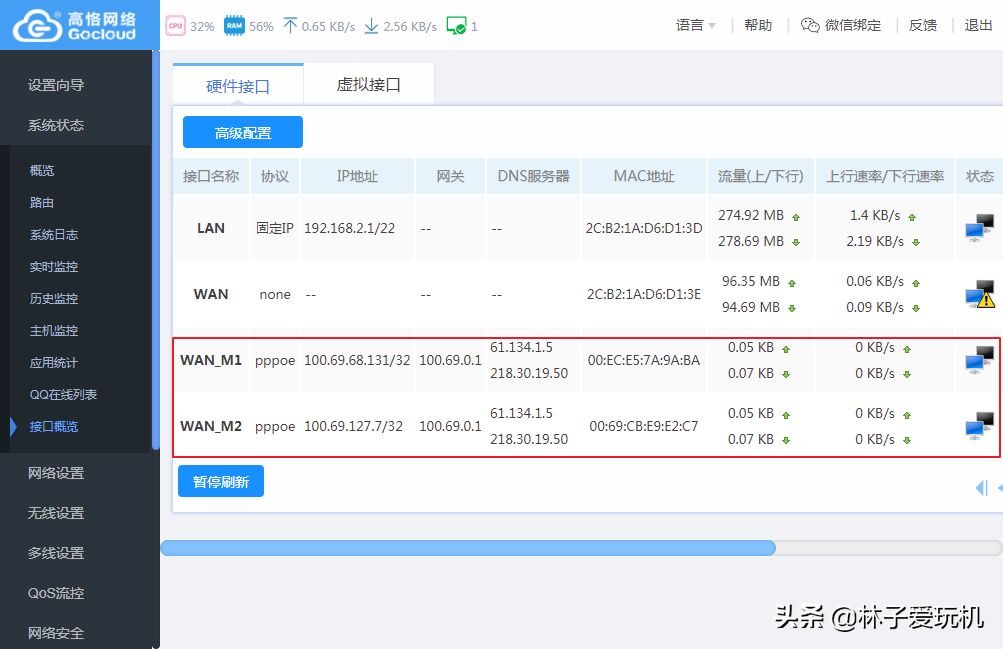Open 实时监控 in the sidebar
Viewport: 1003px width, 649px height.
(54, 267)
